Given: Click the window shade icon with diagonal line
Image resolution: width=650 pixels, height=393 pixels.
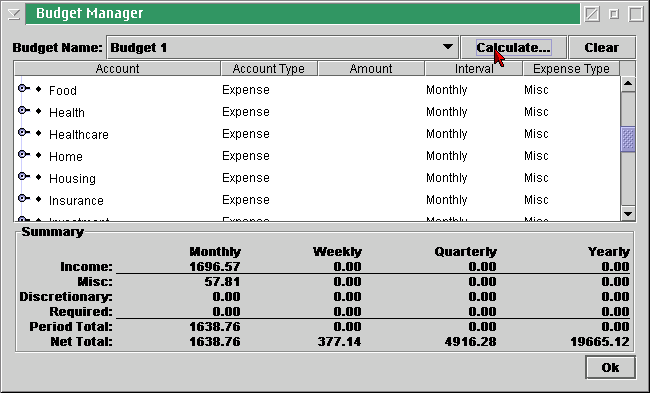Looking at the screenshot, I should (x=592, y=14).
